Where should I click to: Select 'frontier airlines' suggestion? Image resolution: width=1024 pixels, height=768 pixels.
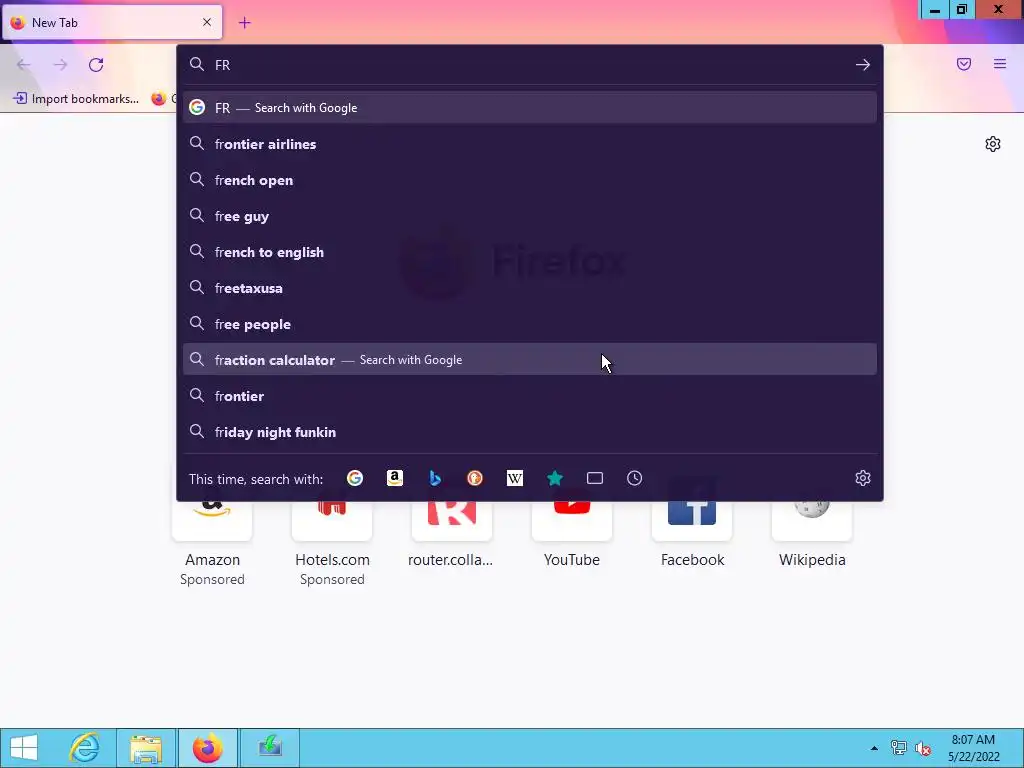click(x=530, y=144)
